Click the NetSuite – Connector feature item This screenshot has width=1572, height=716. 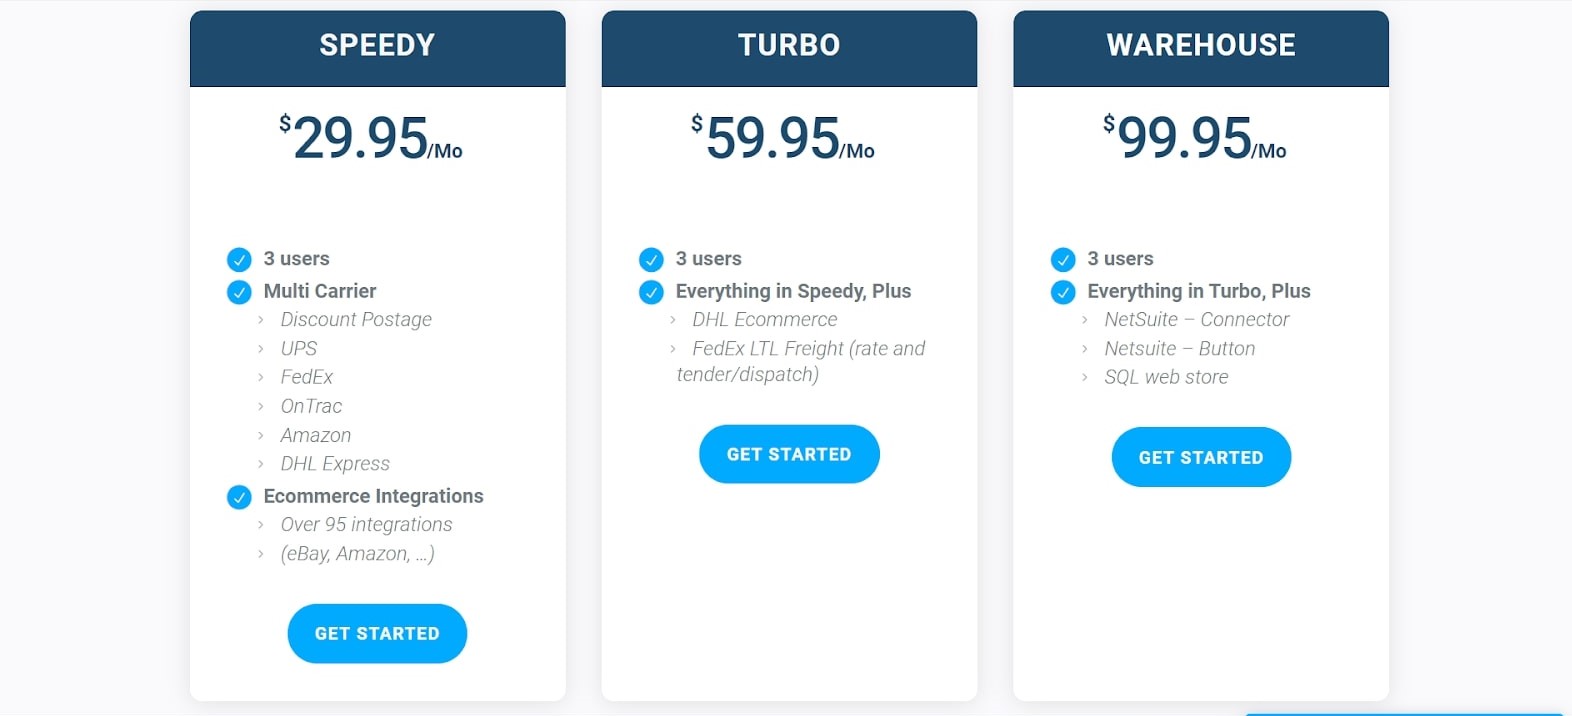[x=1196, y=320]
